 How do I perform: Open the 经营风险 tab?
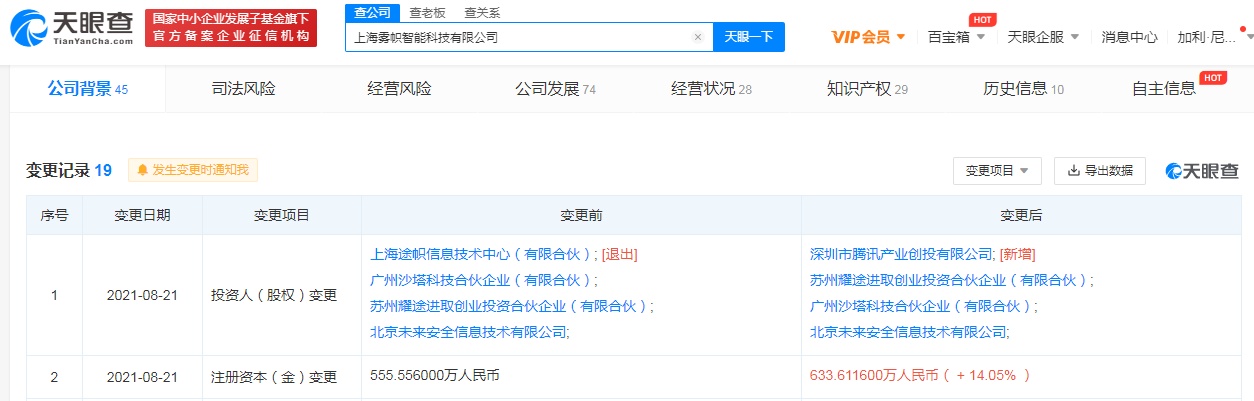click(400, 89)
